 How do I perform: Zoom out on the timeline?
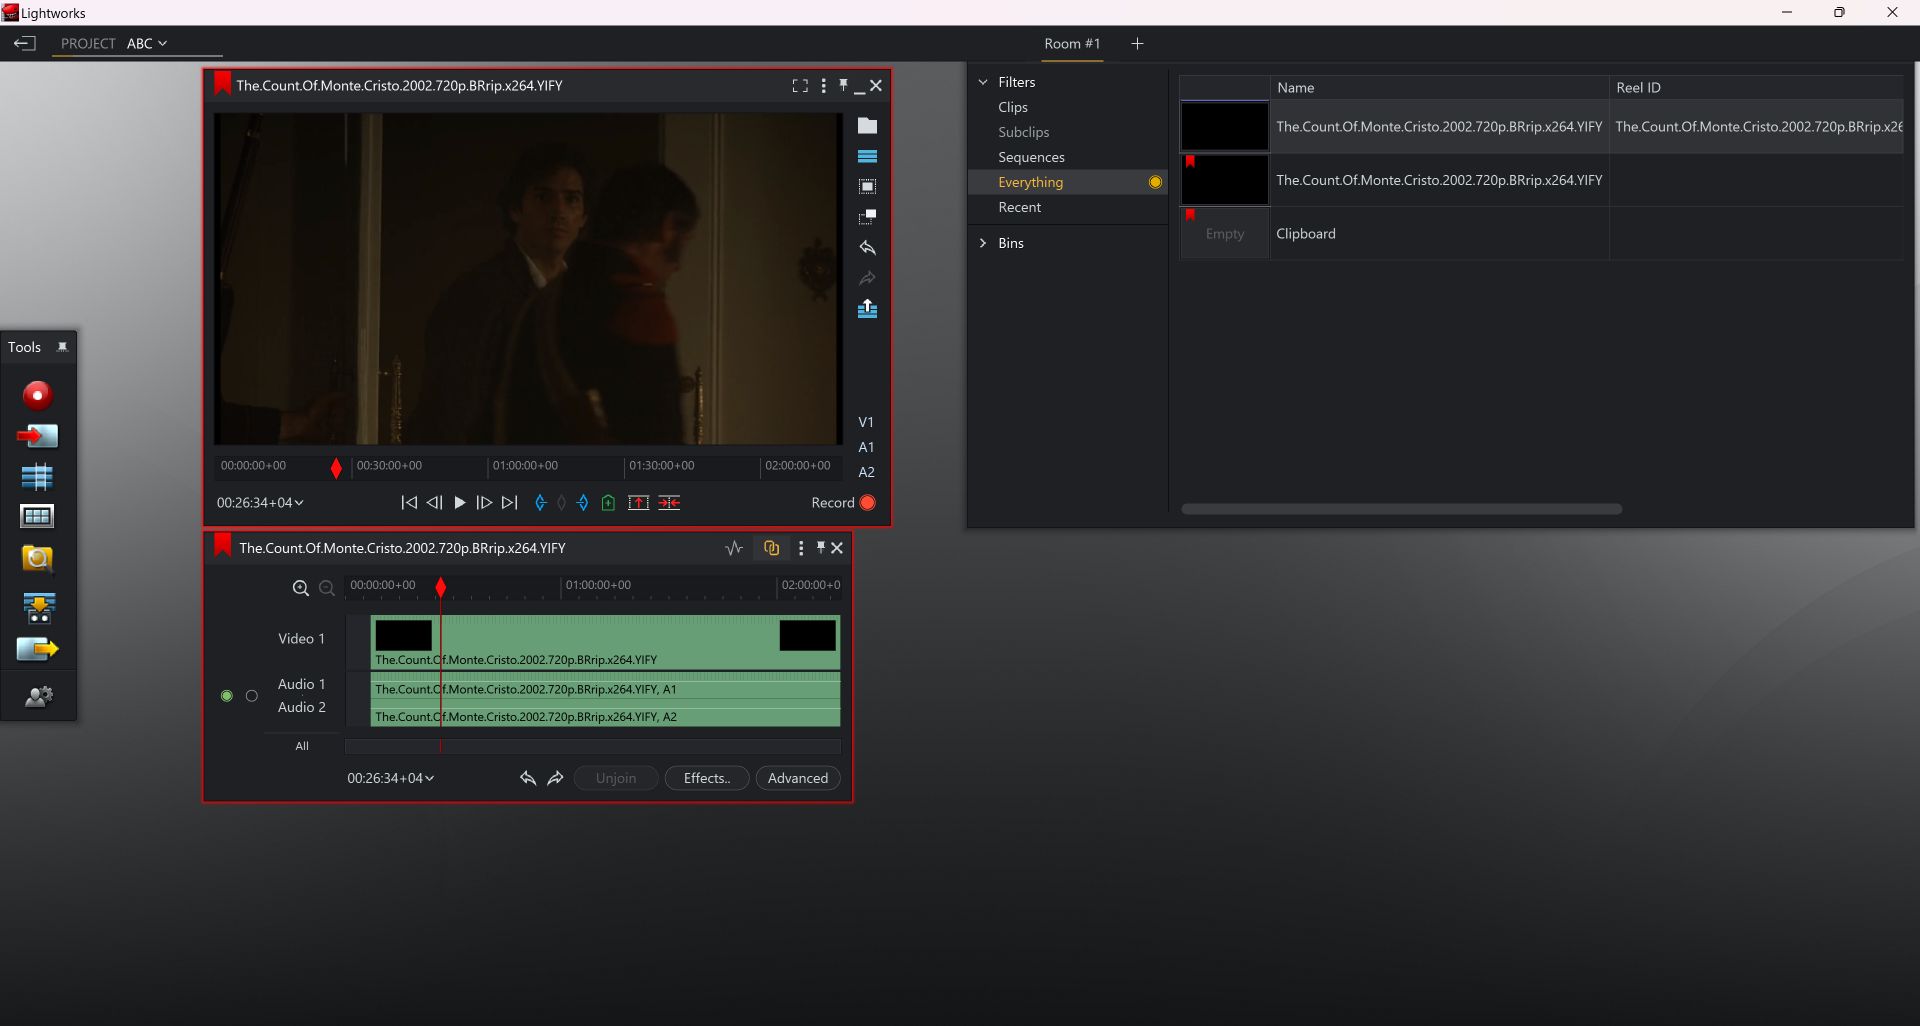(x=326, y=588)
